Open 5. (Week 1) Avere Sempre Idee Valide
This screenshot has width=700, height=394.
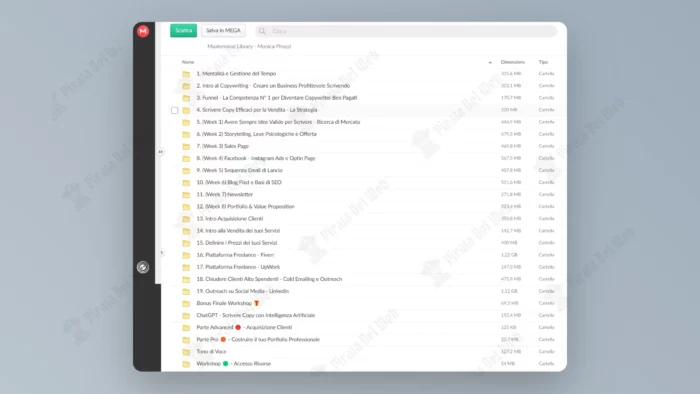click(278, 122)
